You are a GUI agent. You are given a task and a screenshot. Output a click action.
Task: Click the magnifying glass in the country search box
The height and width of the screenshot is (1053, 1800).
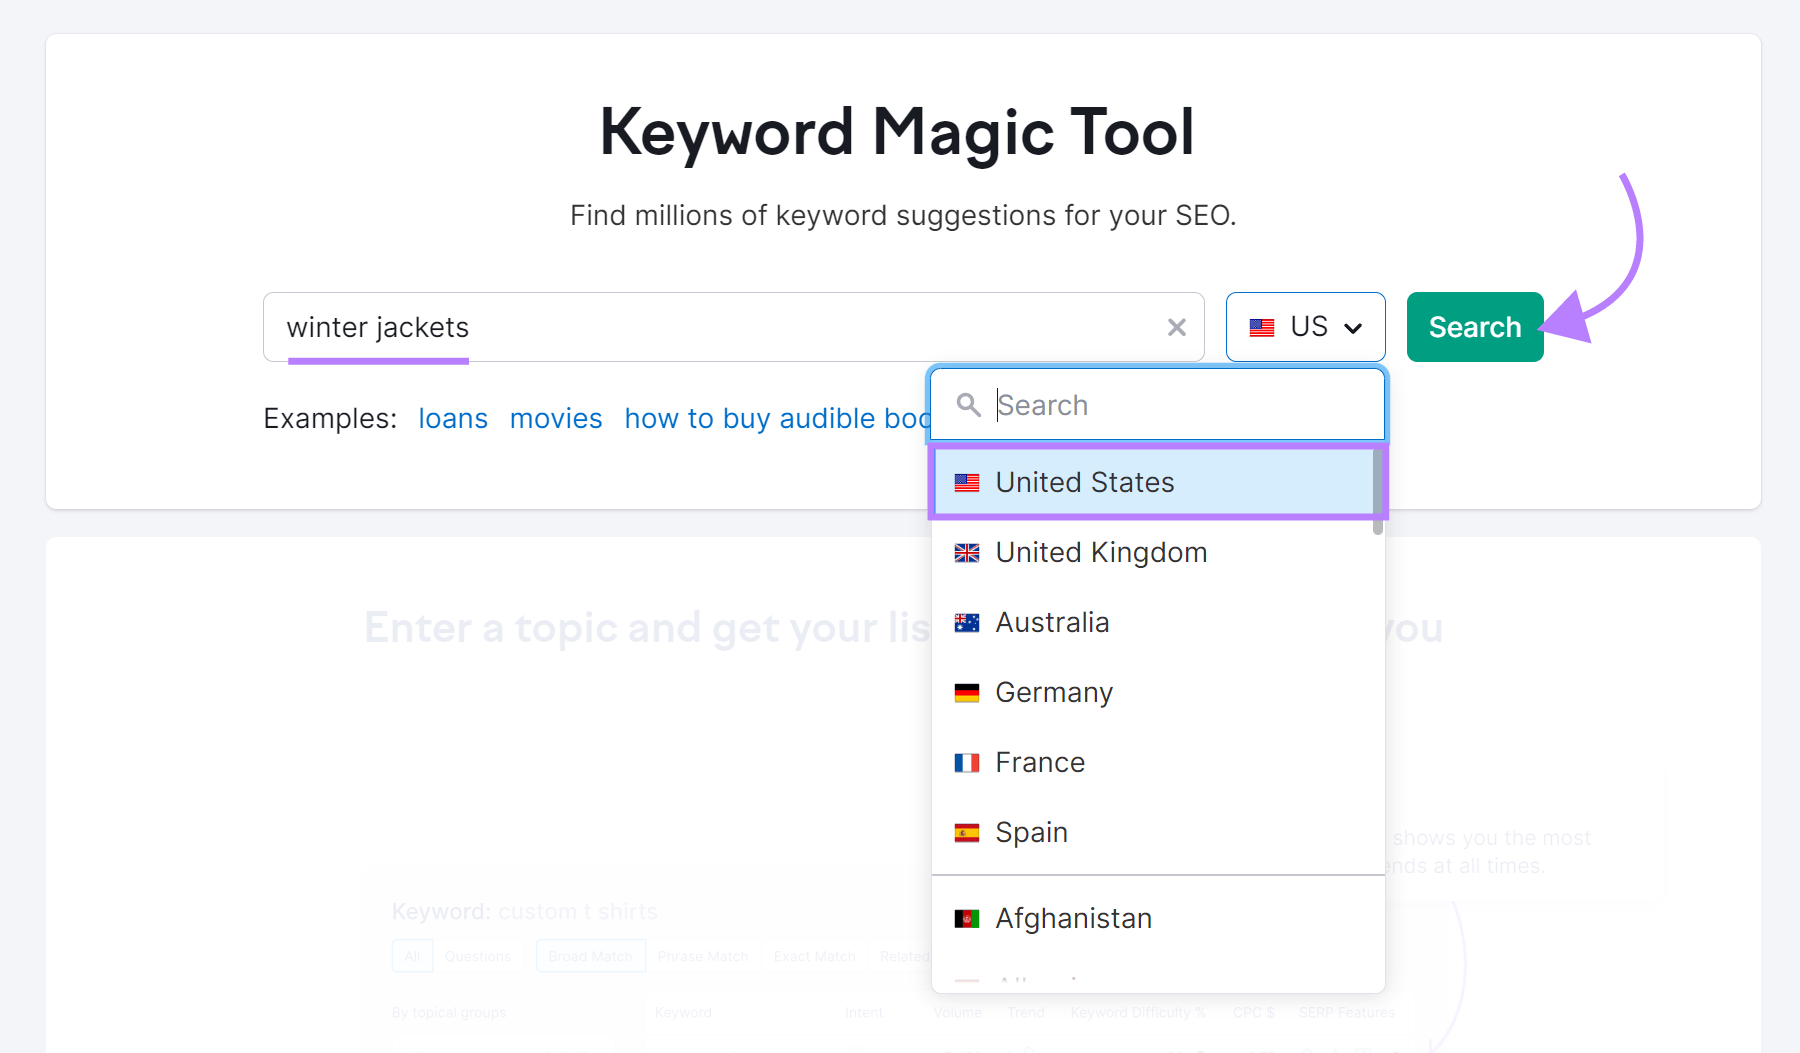(x=969, y=405)
